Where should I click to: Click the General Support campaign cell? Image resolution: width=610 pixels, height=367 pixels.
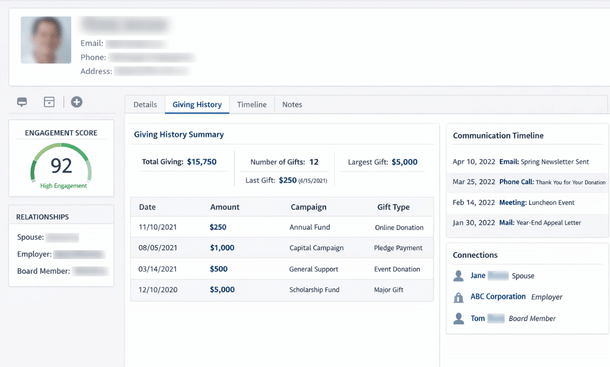(314, 269)
